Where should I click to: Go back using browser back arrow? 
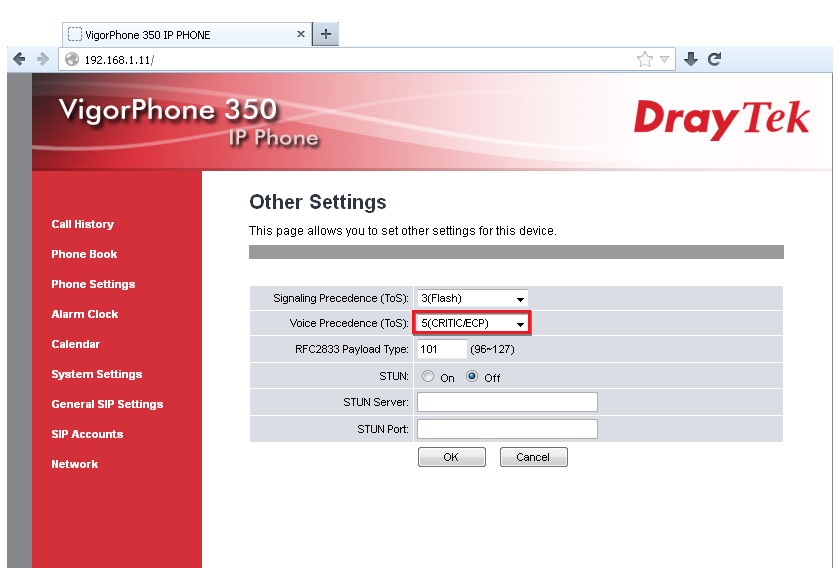[x=19, y=59]
